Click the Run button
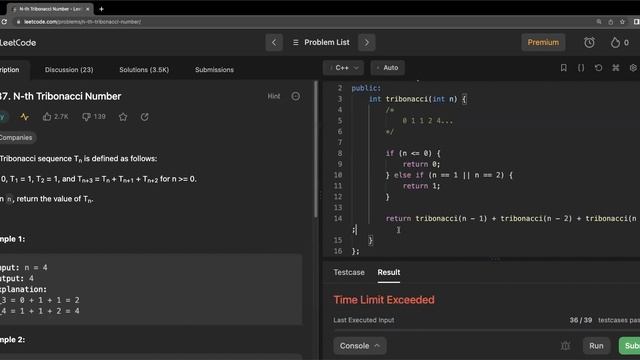 [596, 346]
